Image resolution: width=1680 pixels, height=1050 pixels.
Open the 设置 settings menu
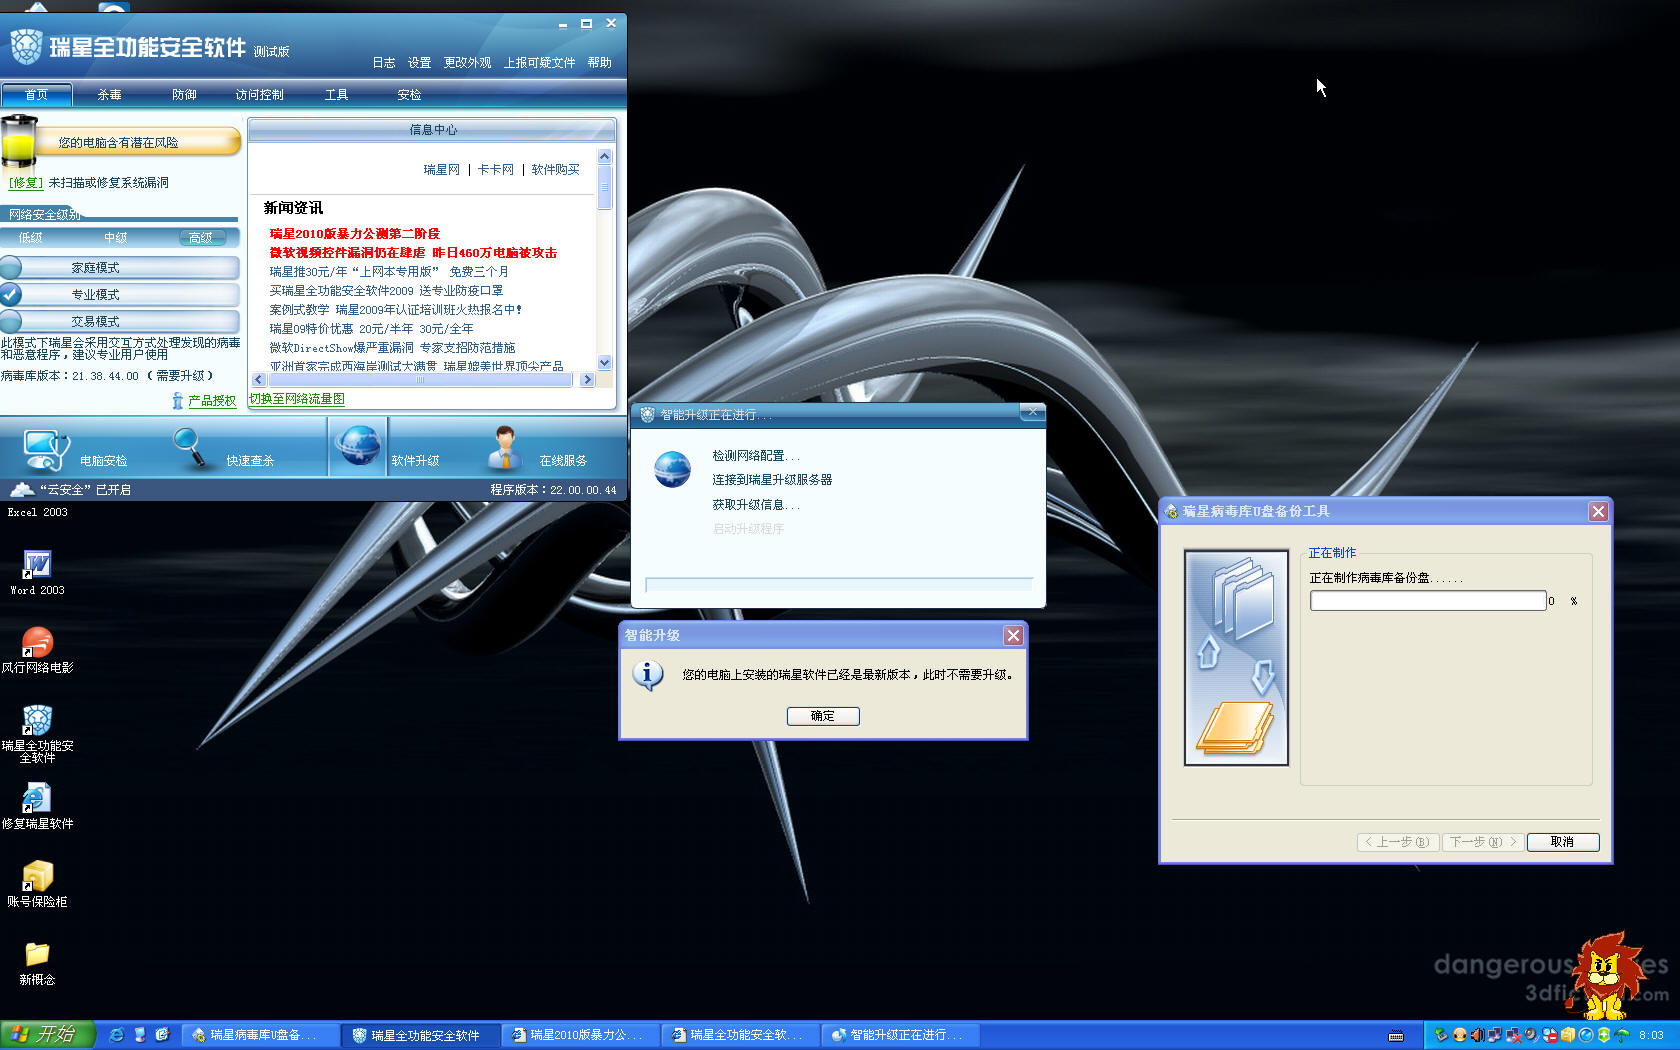point(419,63)
